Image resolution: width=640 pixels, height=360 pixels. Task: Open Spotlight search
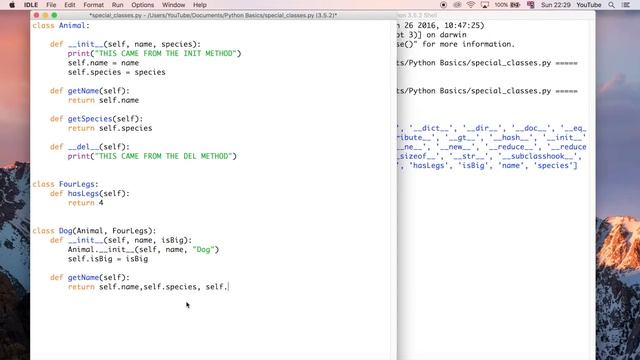(x=611, y=5)
